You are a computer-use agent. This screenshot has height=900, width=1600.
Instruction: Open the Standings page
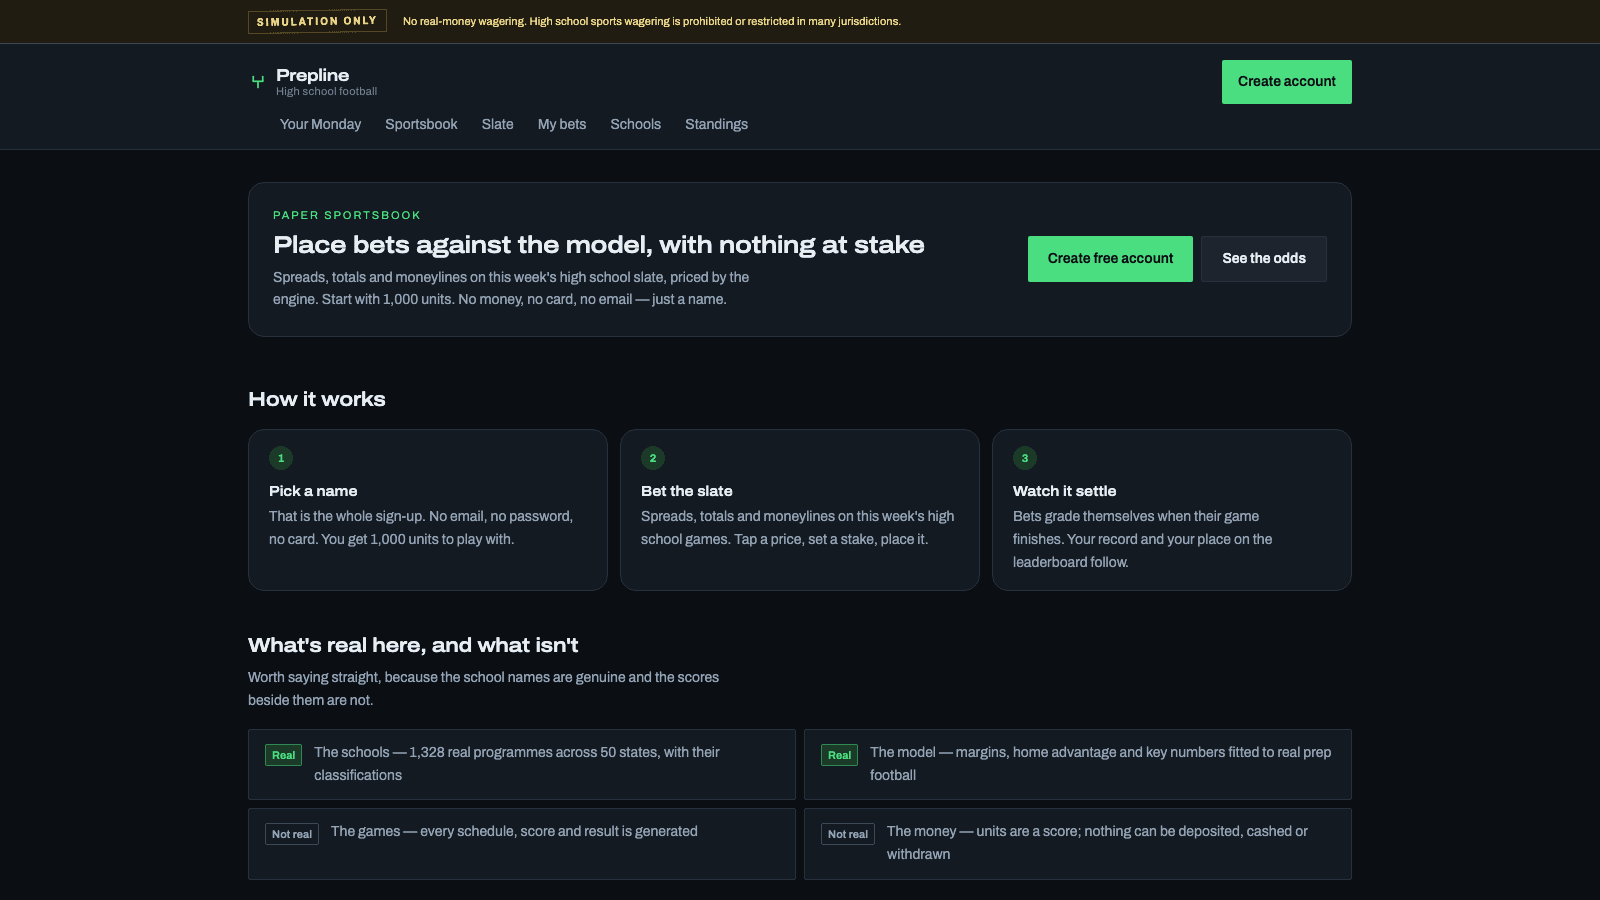716,124
